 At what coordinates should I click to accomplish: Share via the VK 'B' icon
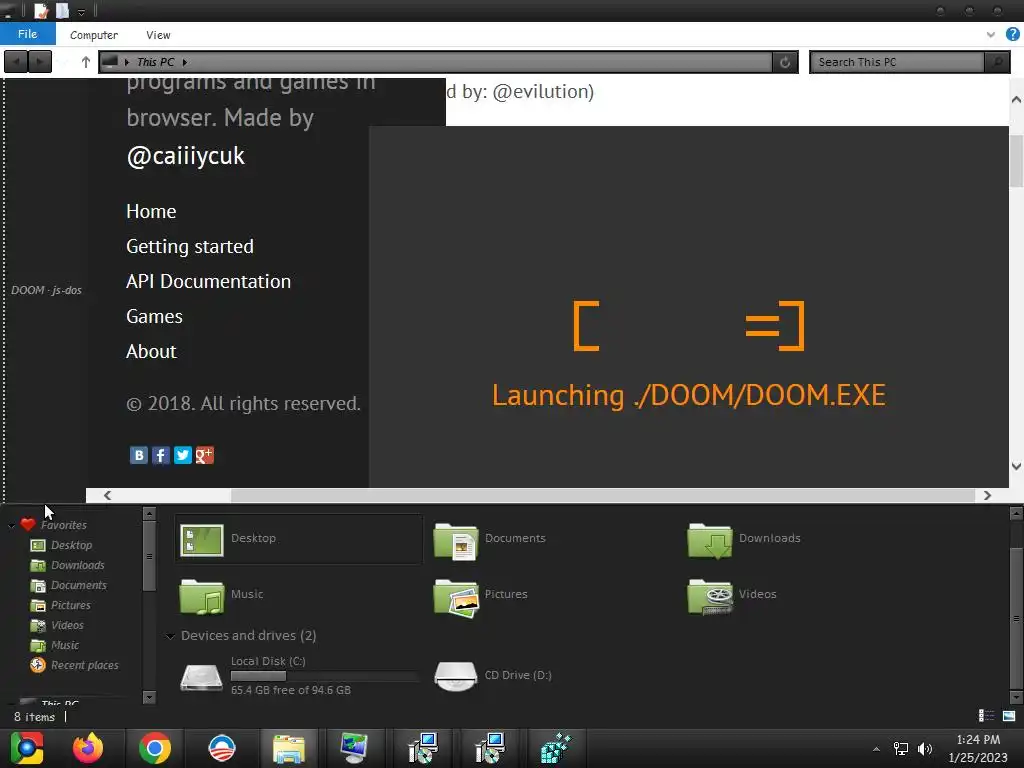(x=138, y=455)
